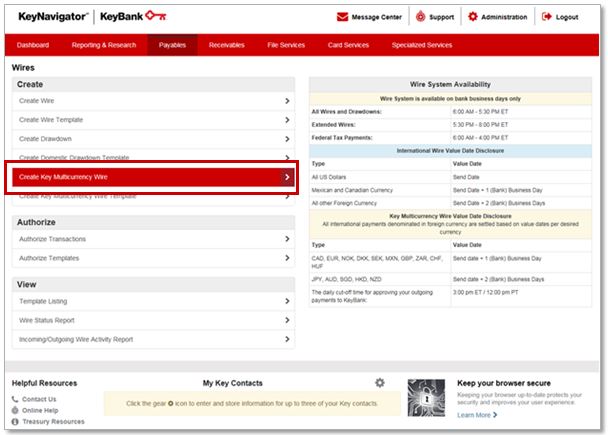Screen dimensions: 608x435
Task: Open the Create Wire link
Action: (x=36, y=101)
